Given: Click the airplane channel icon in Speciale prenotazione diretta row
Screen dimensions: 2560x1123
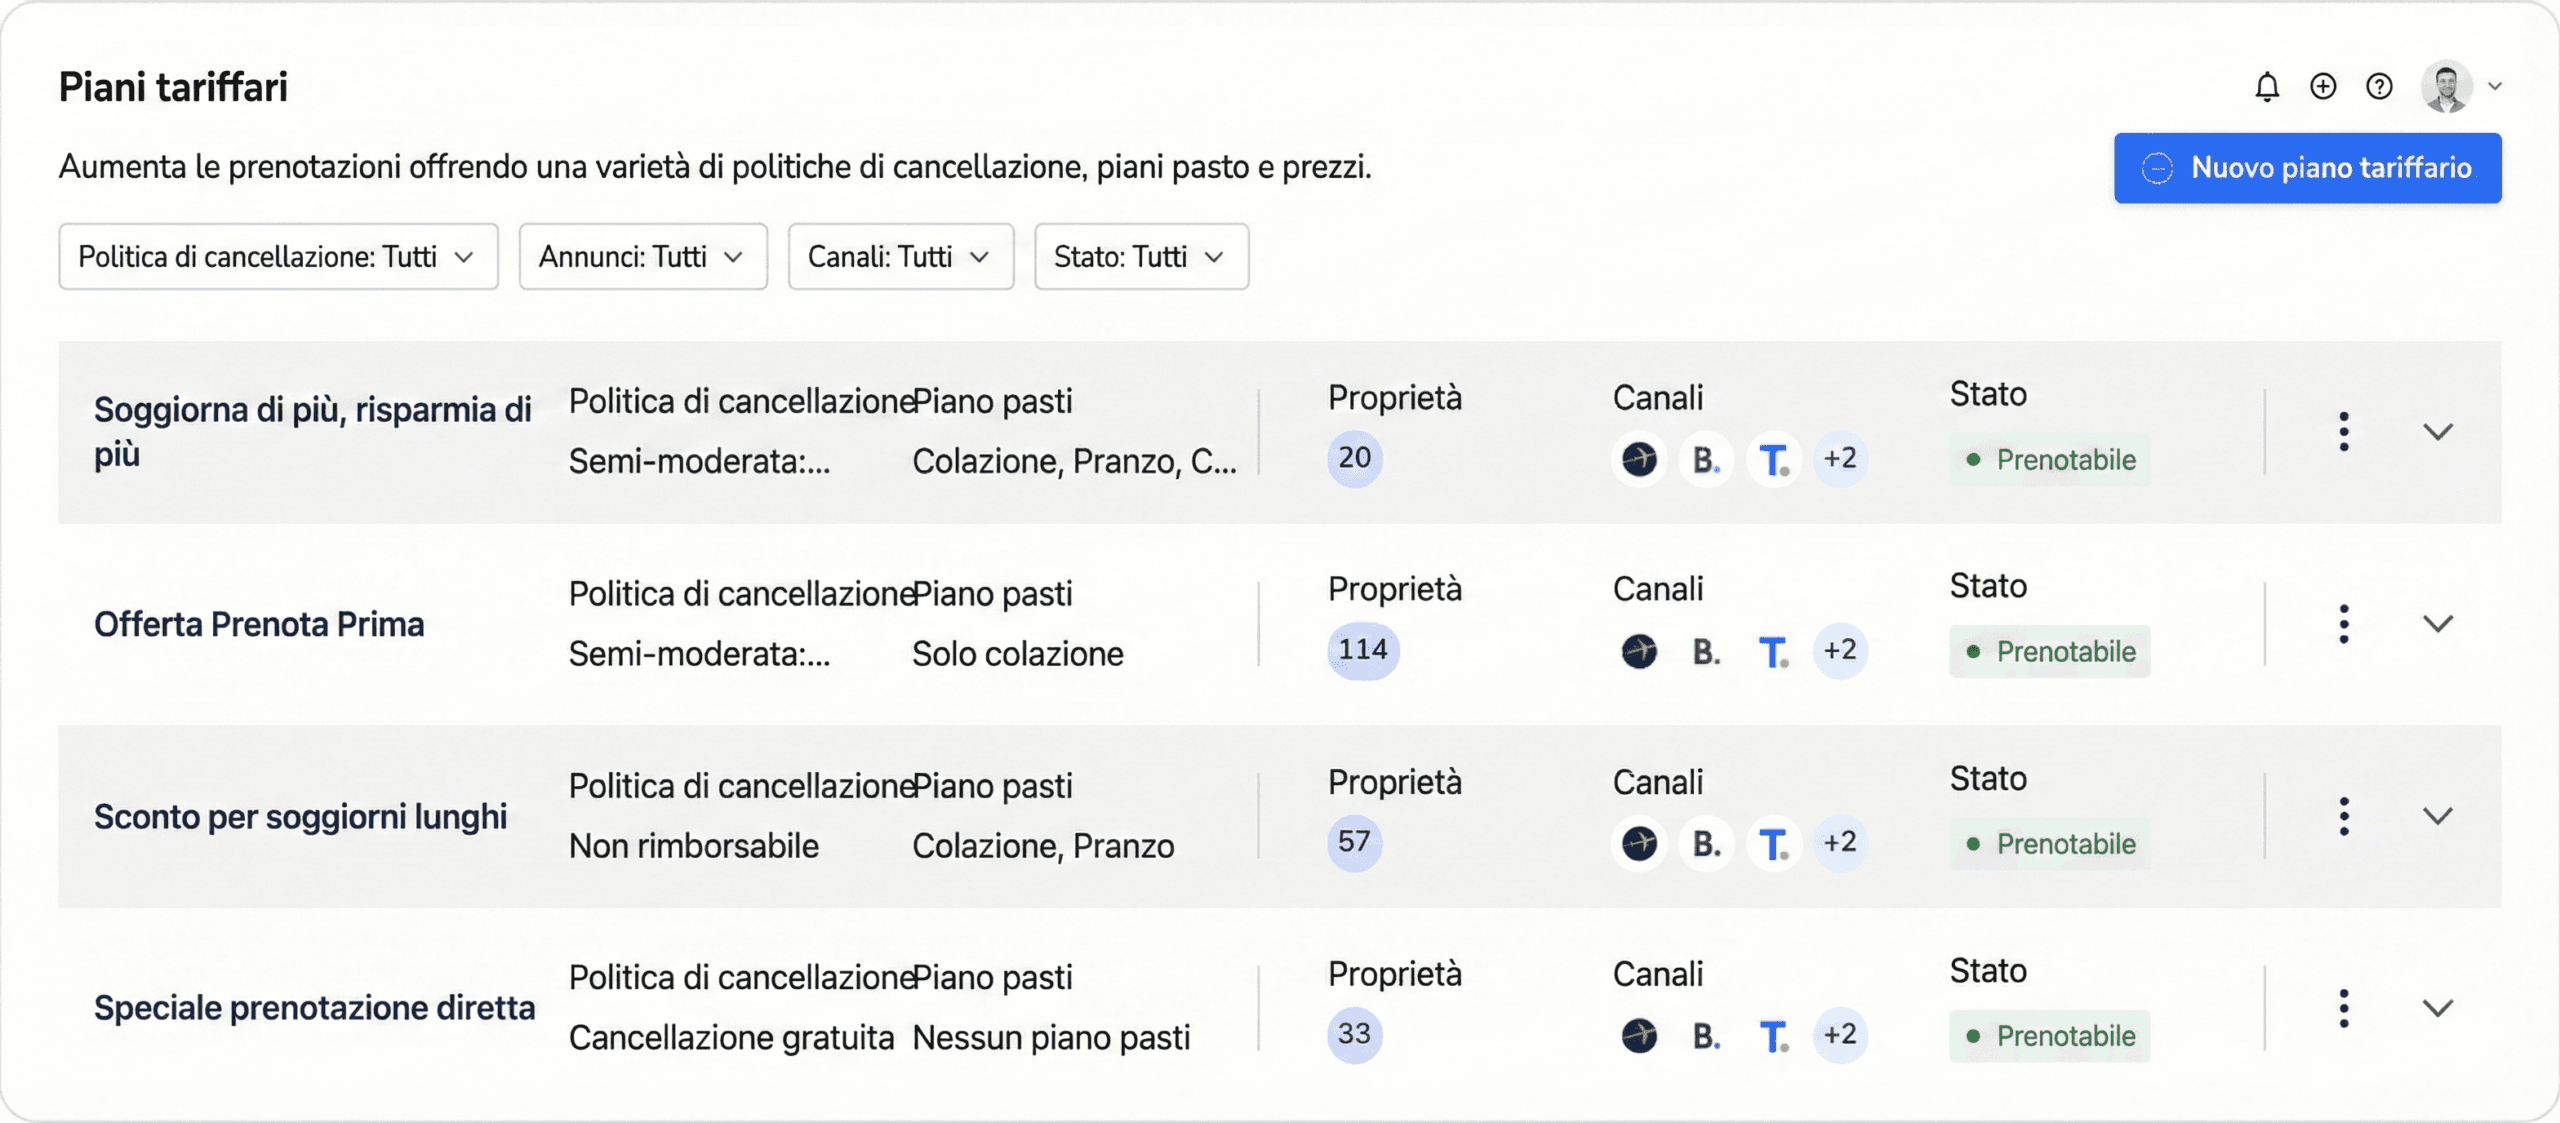Looking at the screenshot, I should (1639, 1035).
